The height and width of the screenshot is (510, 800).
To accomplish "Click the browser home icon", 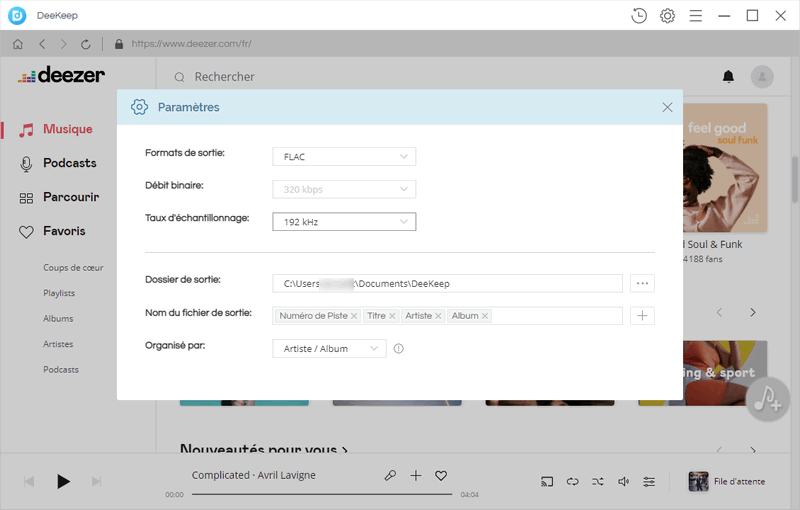I will click(x=18, y=44).
